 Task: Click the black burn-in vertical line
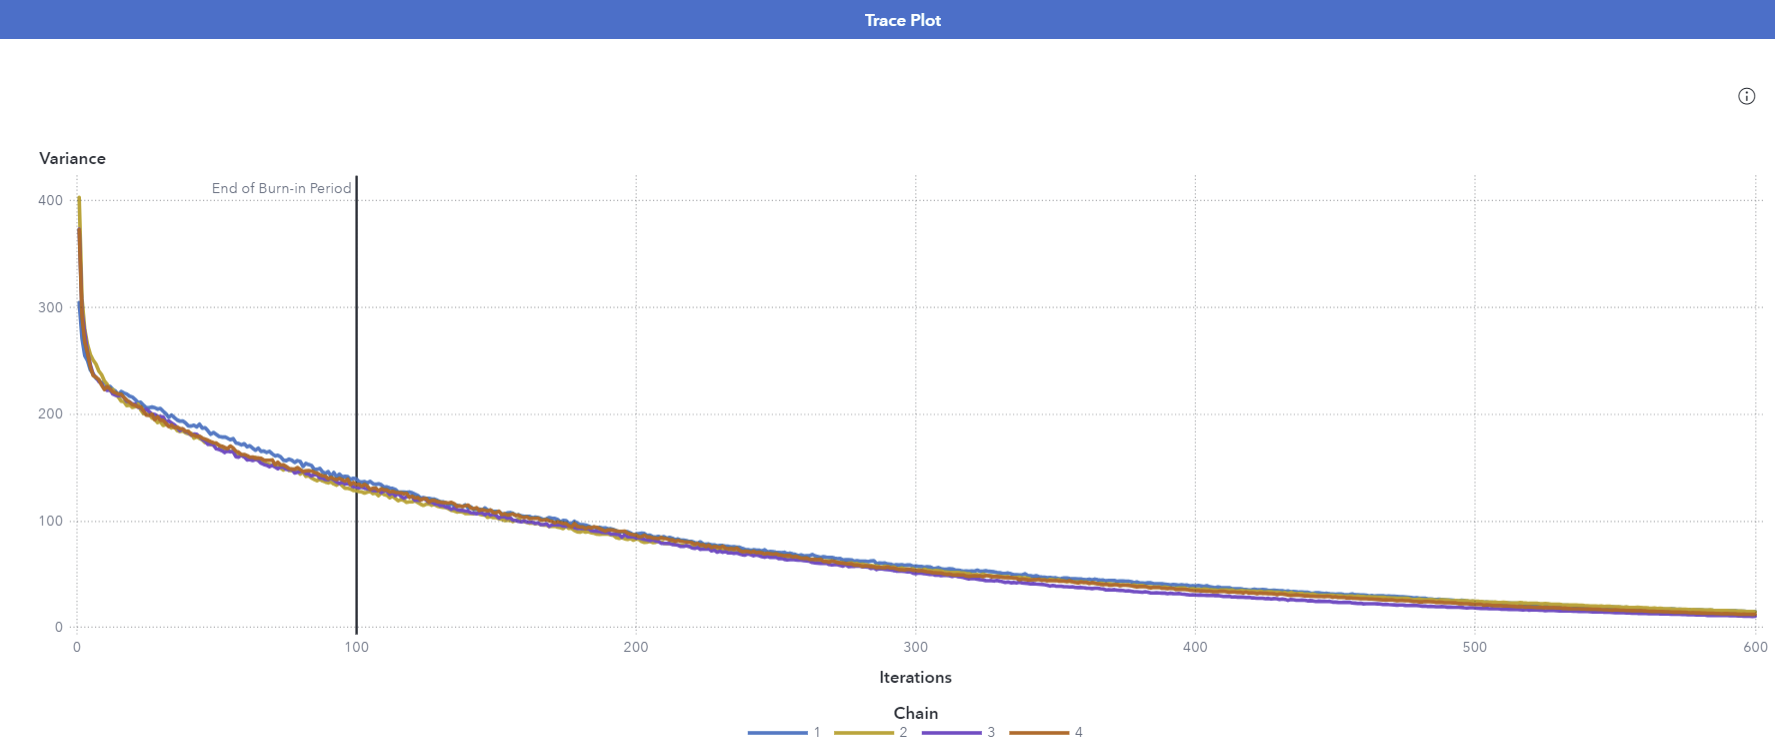click(x=356, y=400)
